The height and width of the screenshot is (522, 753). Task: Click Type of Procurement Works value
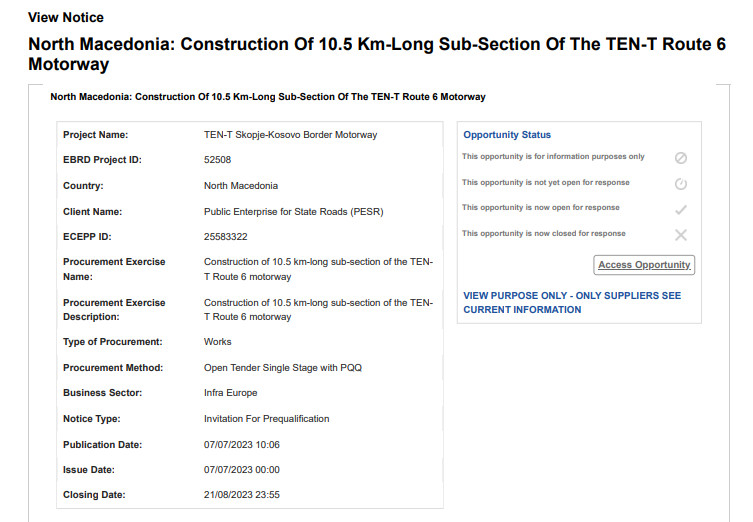pyautogui.click(x=218, y=342)
